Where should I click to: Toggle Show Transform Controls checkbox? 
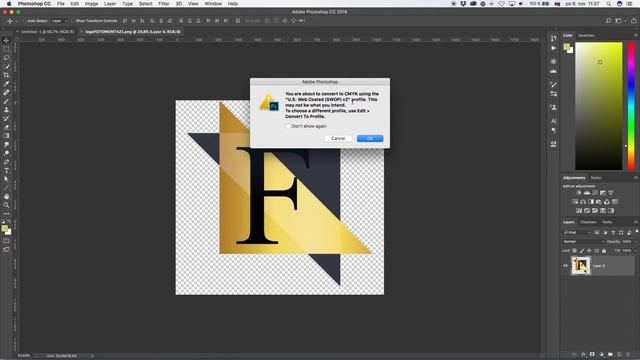coord(74,21)
